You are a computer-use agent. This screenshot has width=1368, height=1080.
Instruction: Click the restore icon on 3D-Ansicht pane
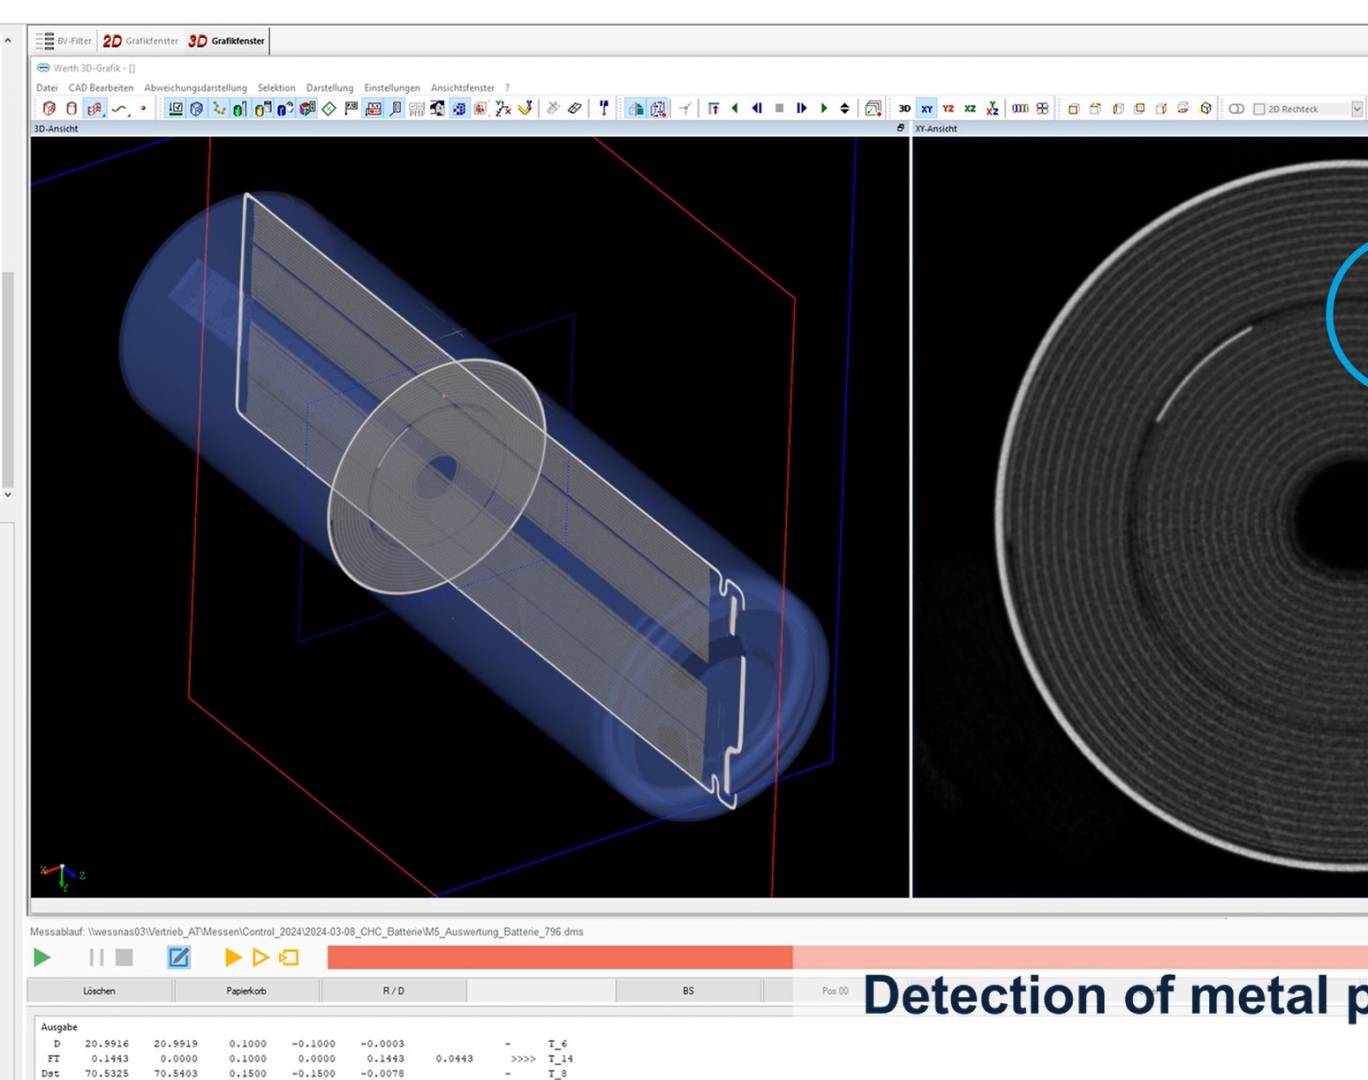tap(900, 128)
